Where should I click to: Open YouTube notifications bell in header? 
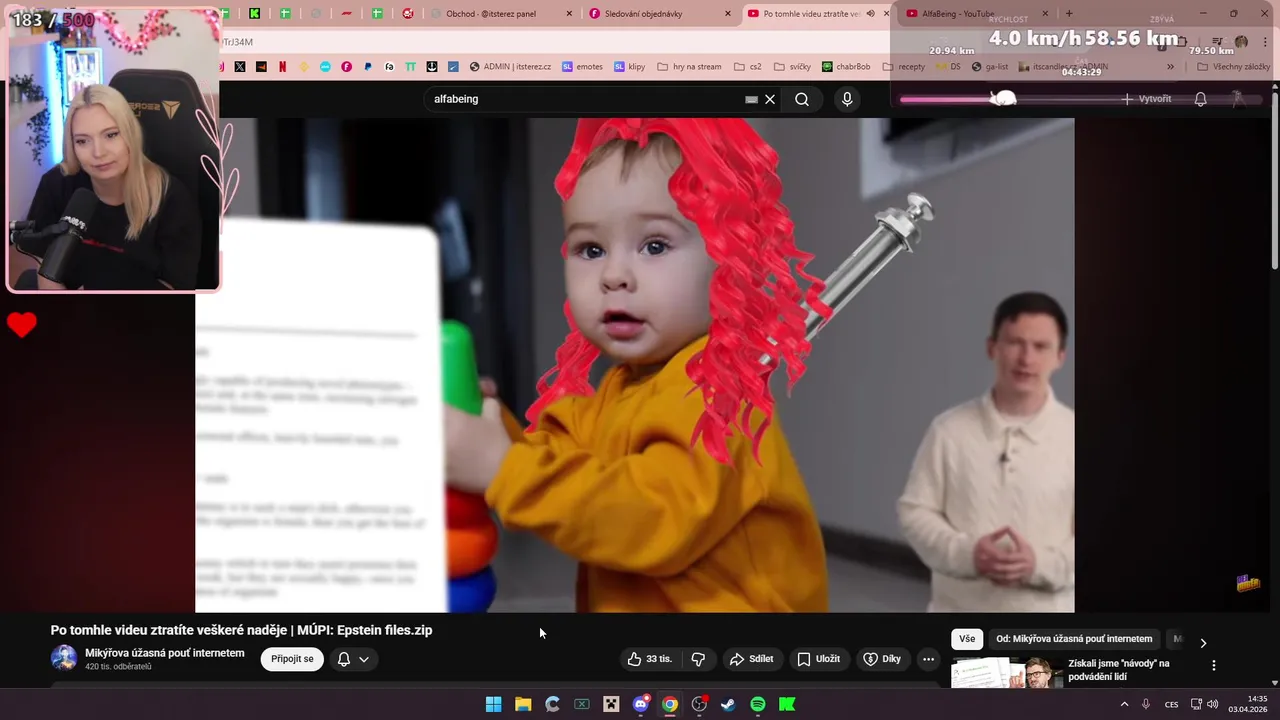point(1200,99)
